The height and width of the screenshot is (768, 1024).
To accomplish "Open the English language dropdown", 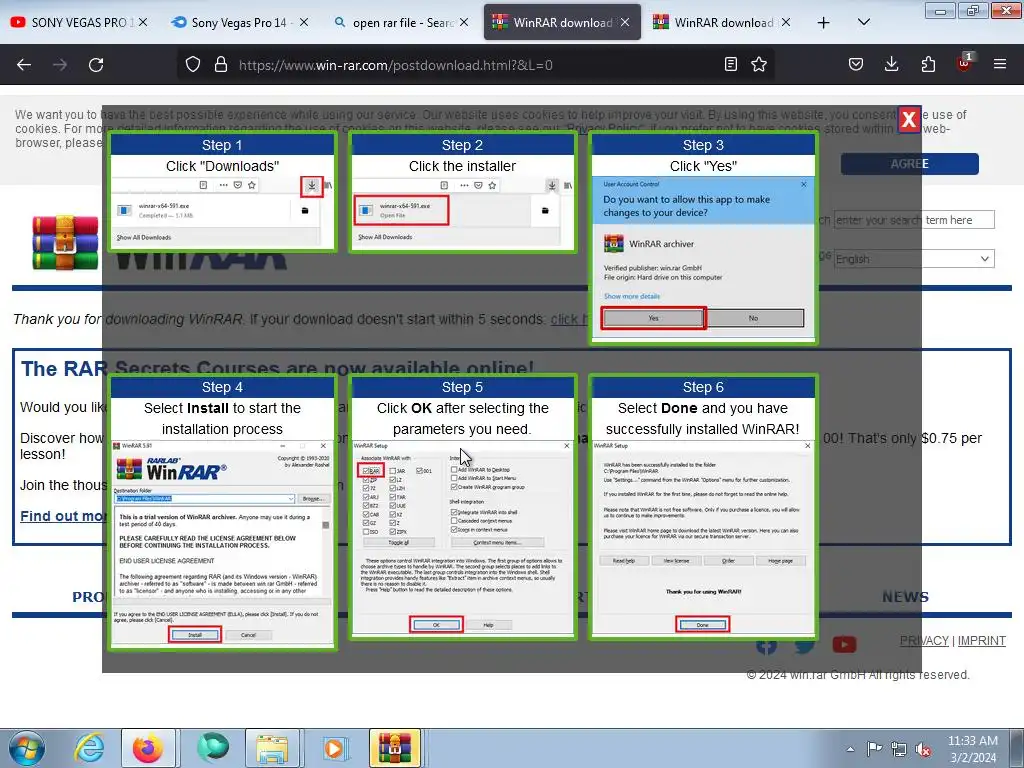I will (x=914, y=259).
